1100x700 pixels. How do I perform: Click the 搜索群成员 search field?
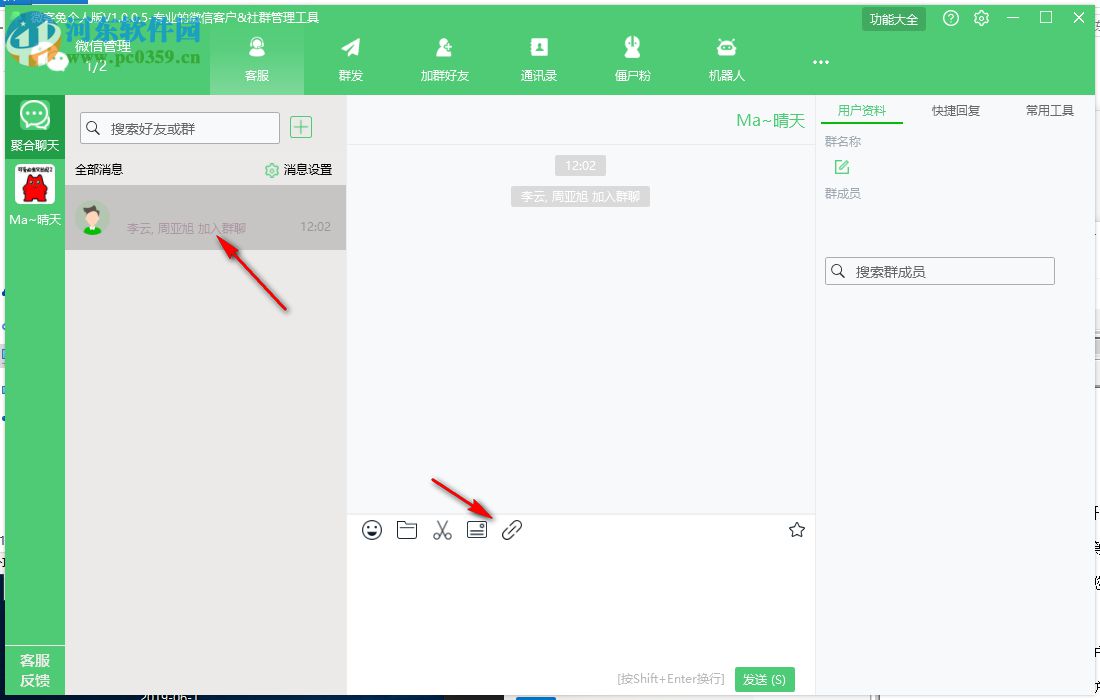tap(939, 271)
